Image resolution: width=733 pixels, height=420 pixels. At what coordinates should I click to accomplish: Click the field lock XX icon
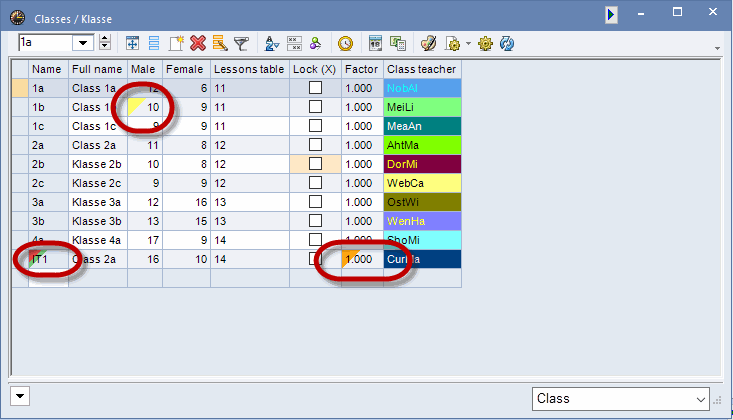[x=294, y=43]
